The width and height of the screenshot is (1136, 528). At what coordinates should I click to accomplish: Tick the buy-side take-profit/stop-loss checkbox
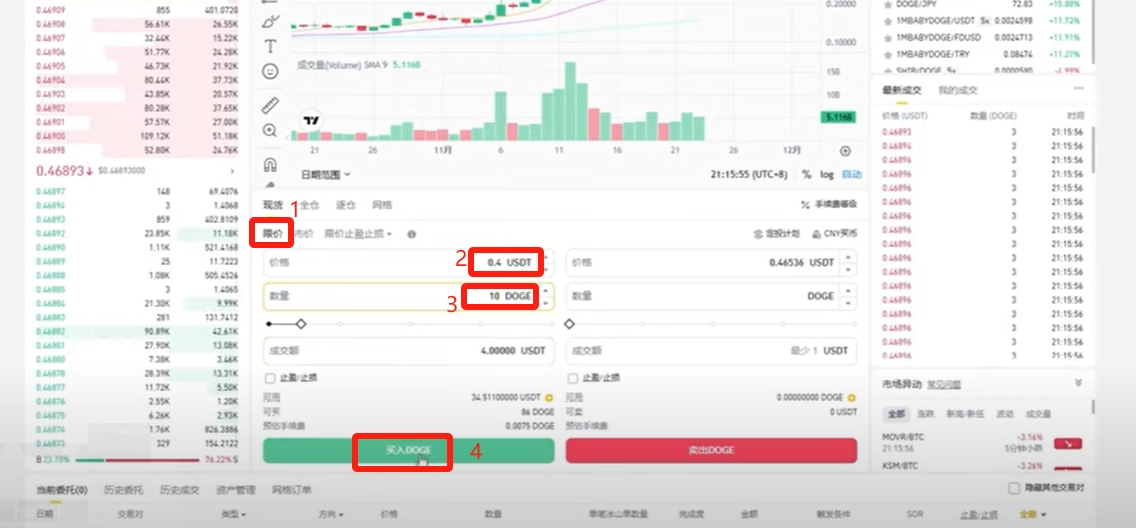[x=270, y=378]
